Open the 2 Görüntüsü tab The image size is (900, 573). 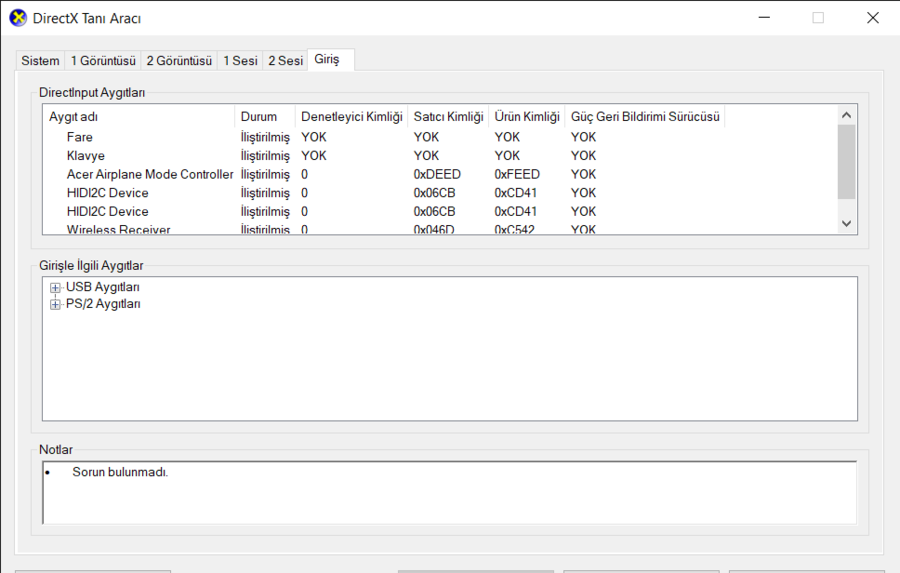(179, 61)
